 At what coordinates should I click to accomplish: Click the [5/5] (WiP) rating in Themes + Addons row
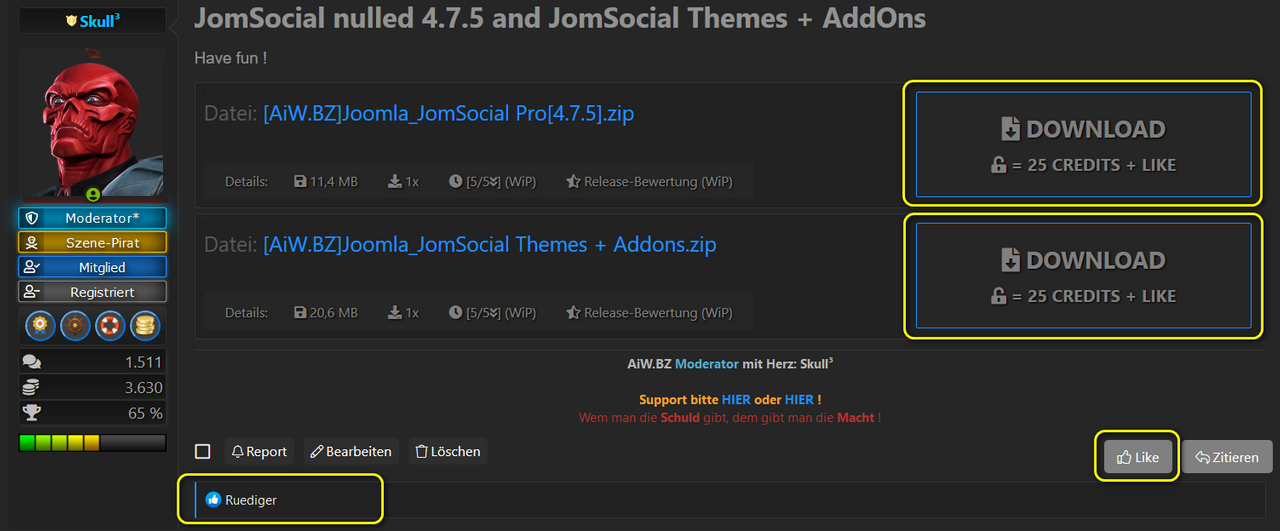point(501,313)
